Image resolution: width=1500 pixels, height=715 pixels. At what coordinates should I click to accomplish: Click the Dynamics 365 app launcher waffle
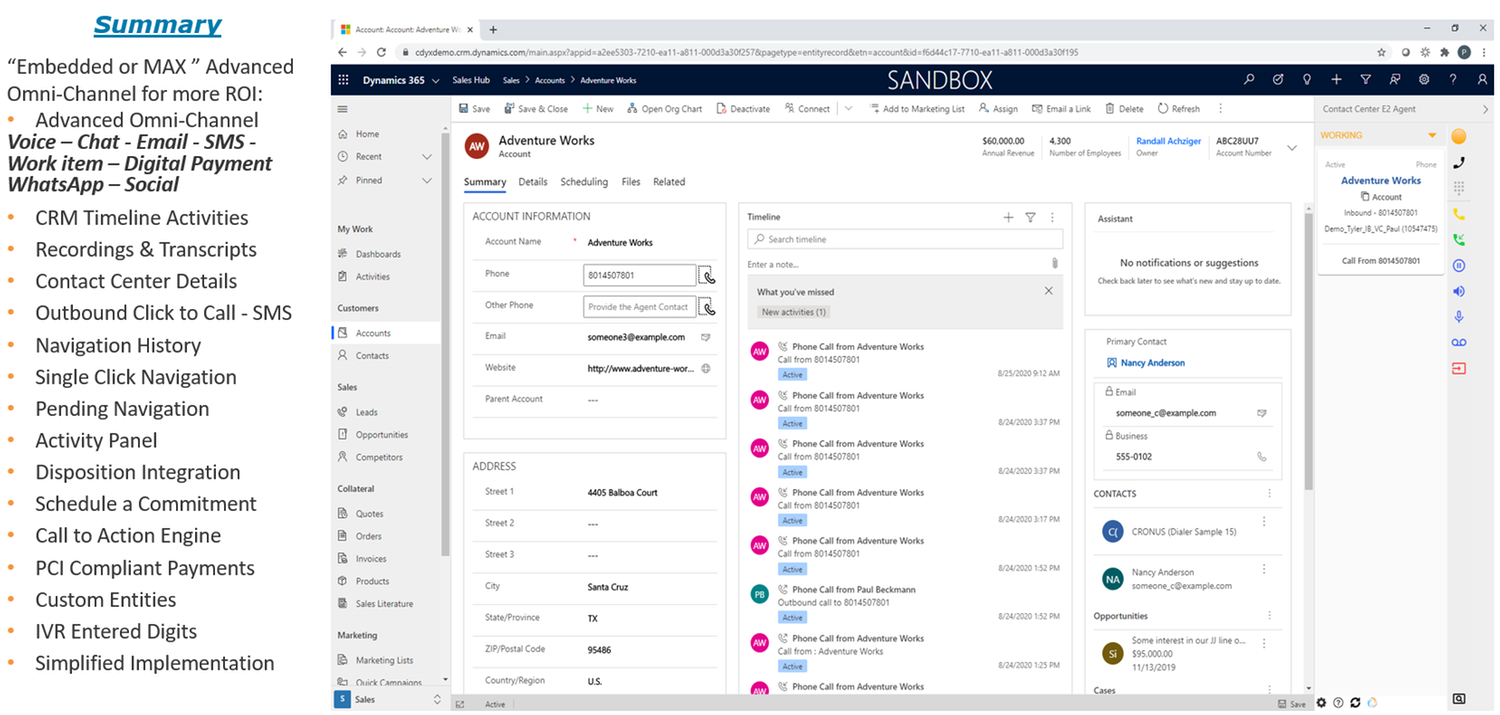tap(343, 80)
